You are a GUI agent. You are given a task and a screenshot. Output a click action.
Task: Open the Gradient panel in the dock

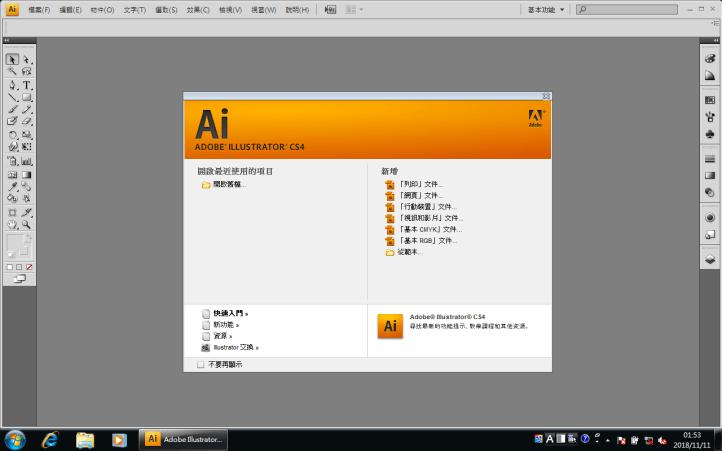click(710, 175)
